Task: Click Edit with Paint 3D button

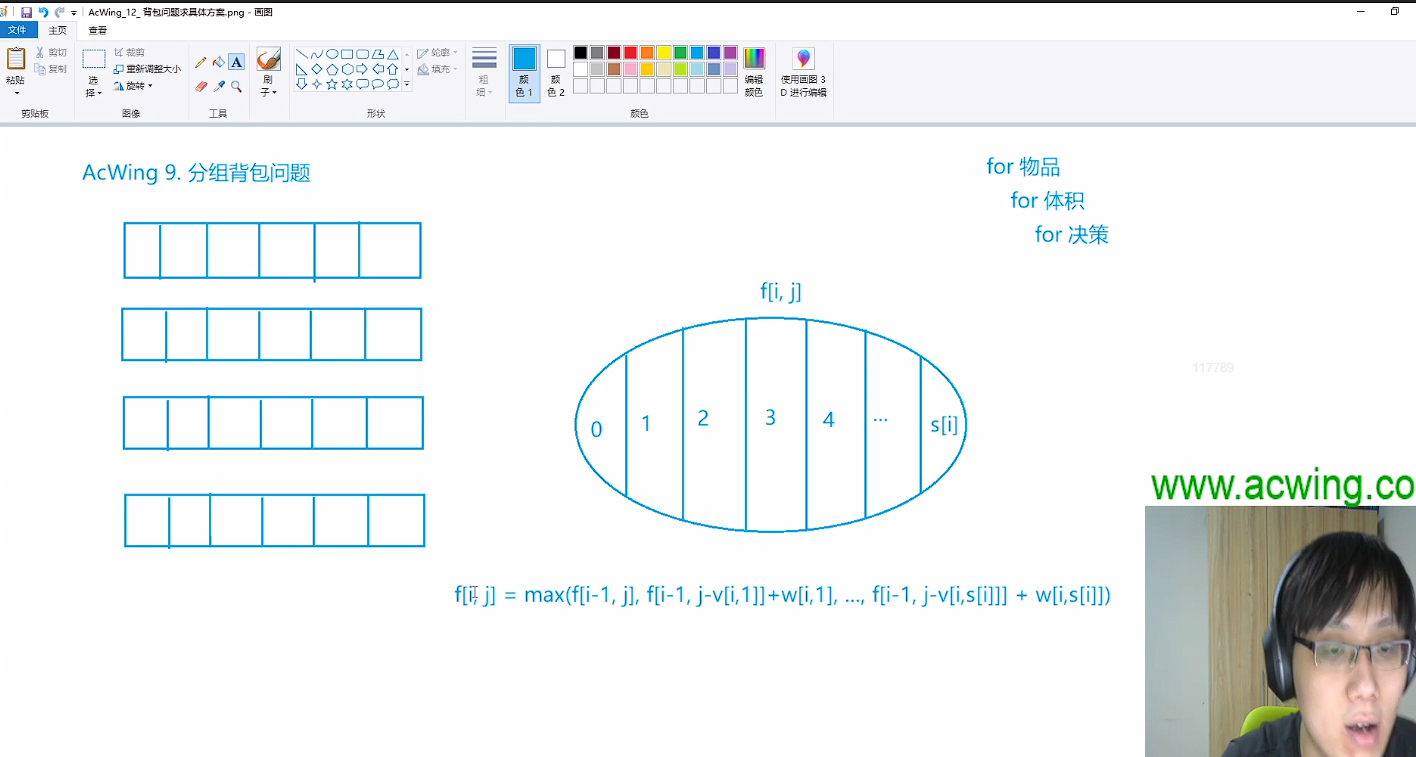Action: (x=804, y=72)
